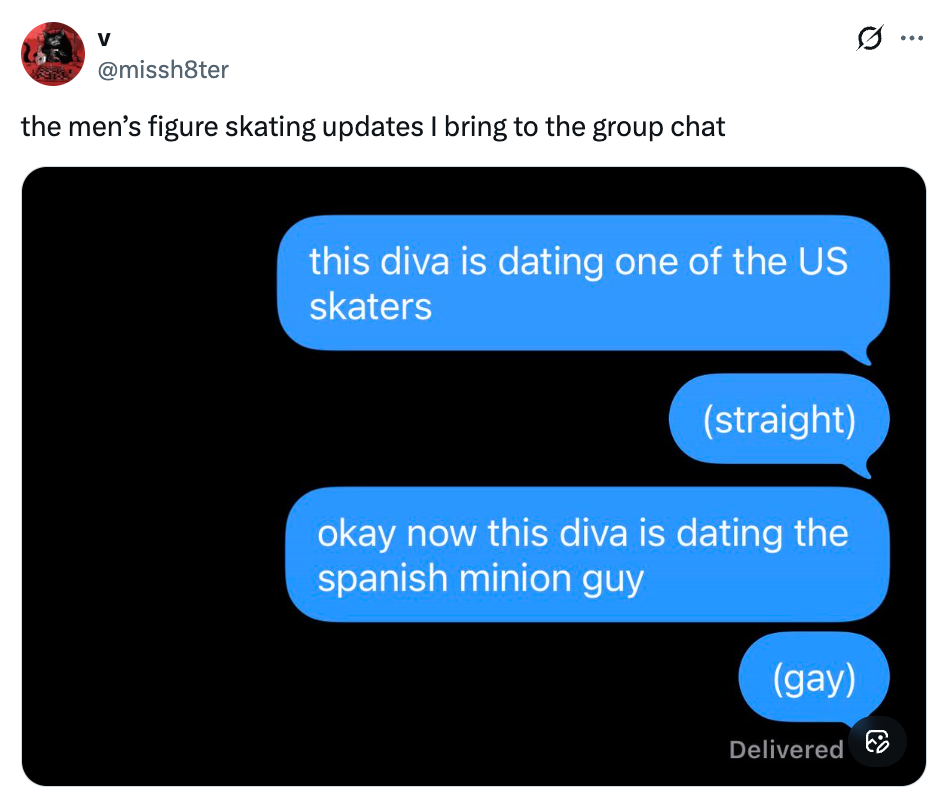Open the post's more options ellipsis menu
942x804 pixels.
pyautogui.click(x=912, y=37)
